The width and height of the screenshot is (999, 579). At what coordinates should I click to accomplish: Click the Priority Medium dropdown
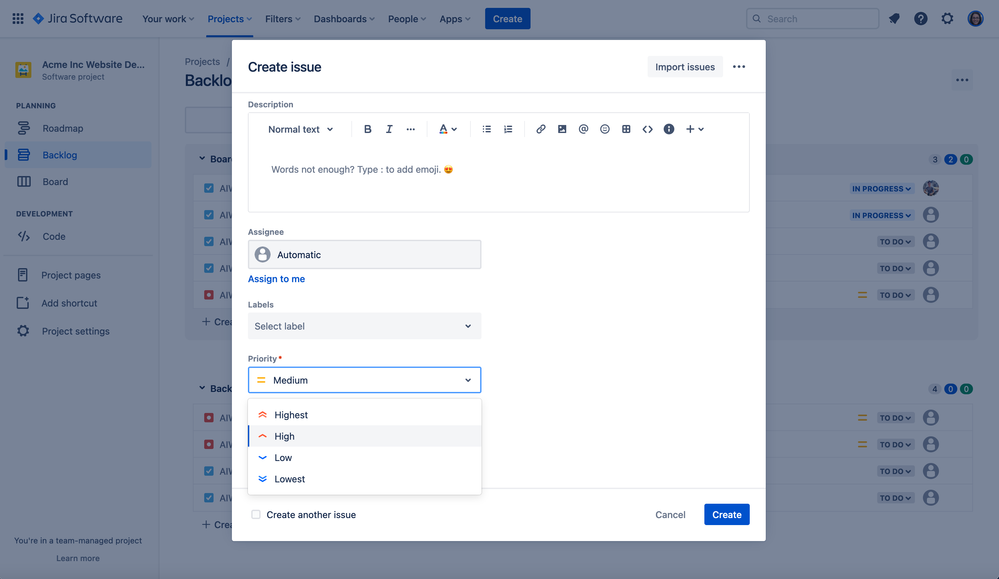tap(364, 380)
